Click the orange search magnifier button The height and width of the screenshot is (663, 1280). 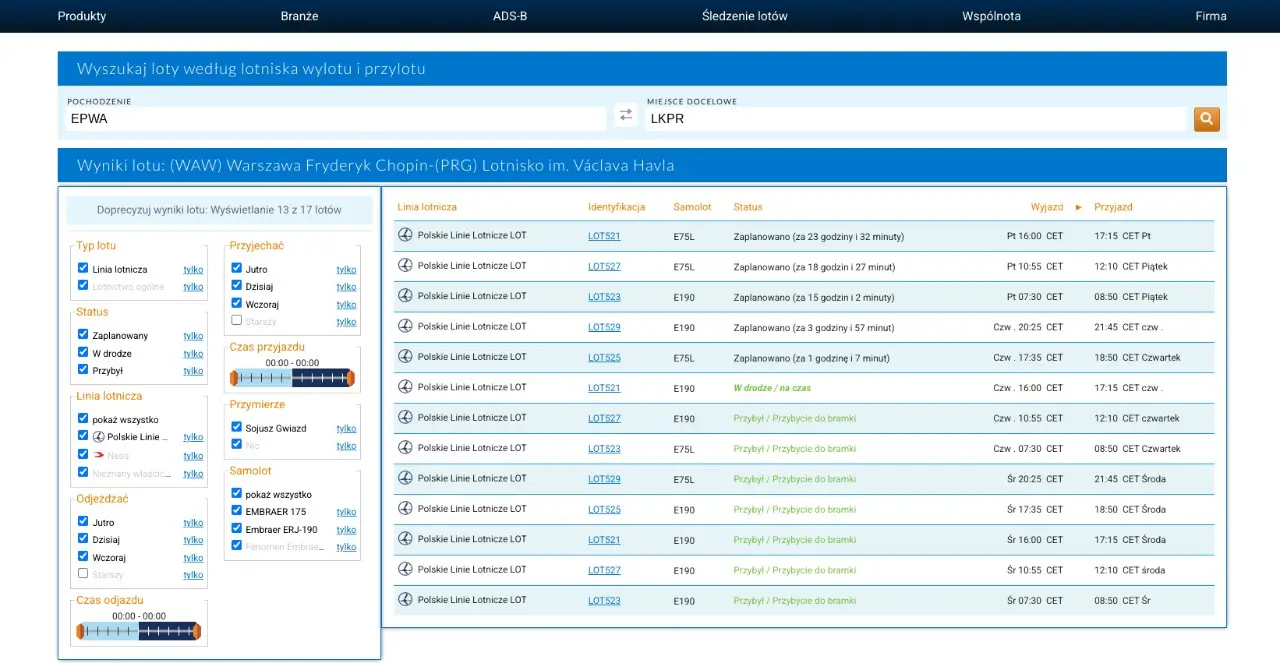click(x=1207, y=119)
